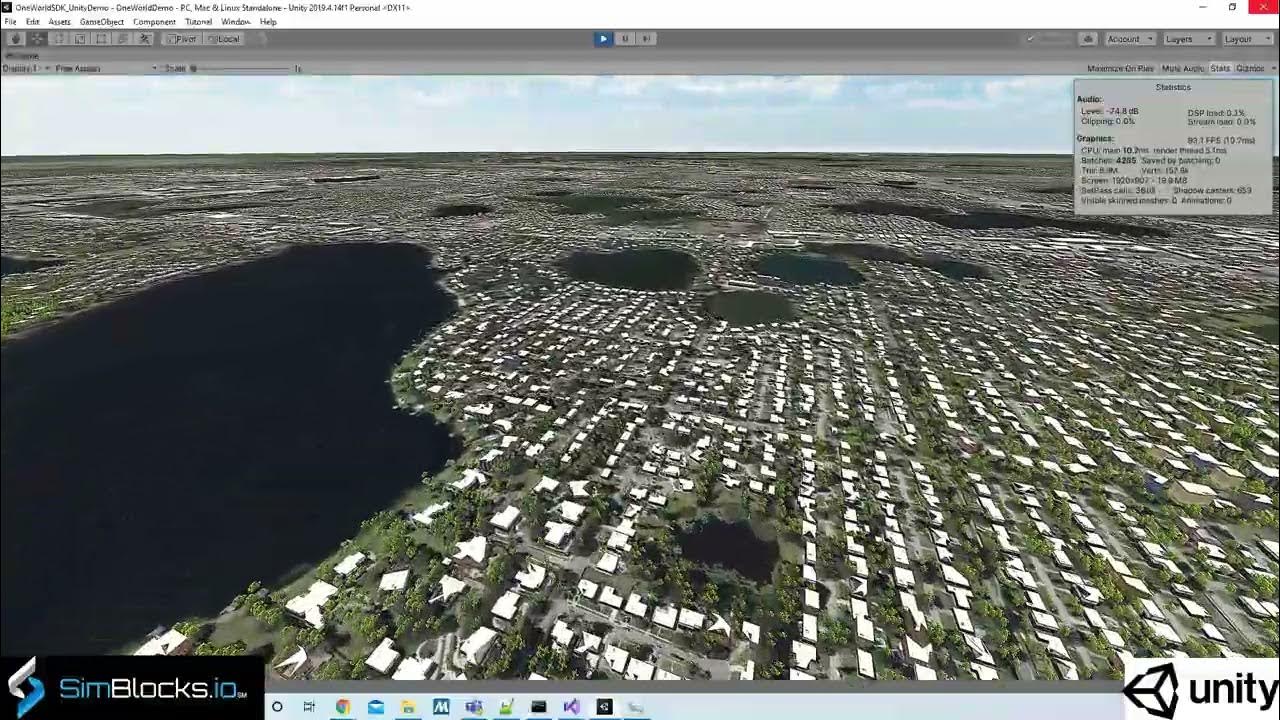The height and width of the screenshot is (720, 1280).
Task: Open the blue M app on the taskbar
Action: (441, 707)
